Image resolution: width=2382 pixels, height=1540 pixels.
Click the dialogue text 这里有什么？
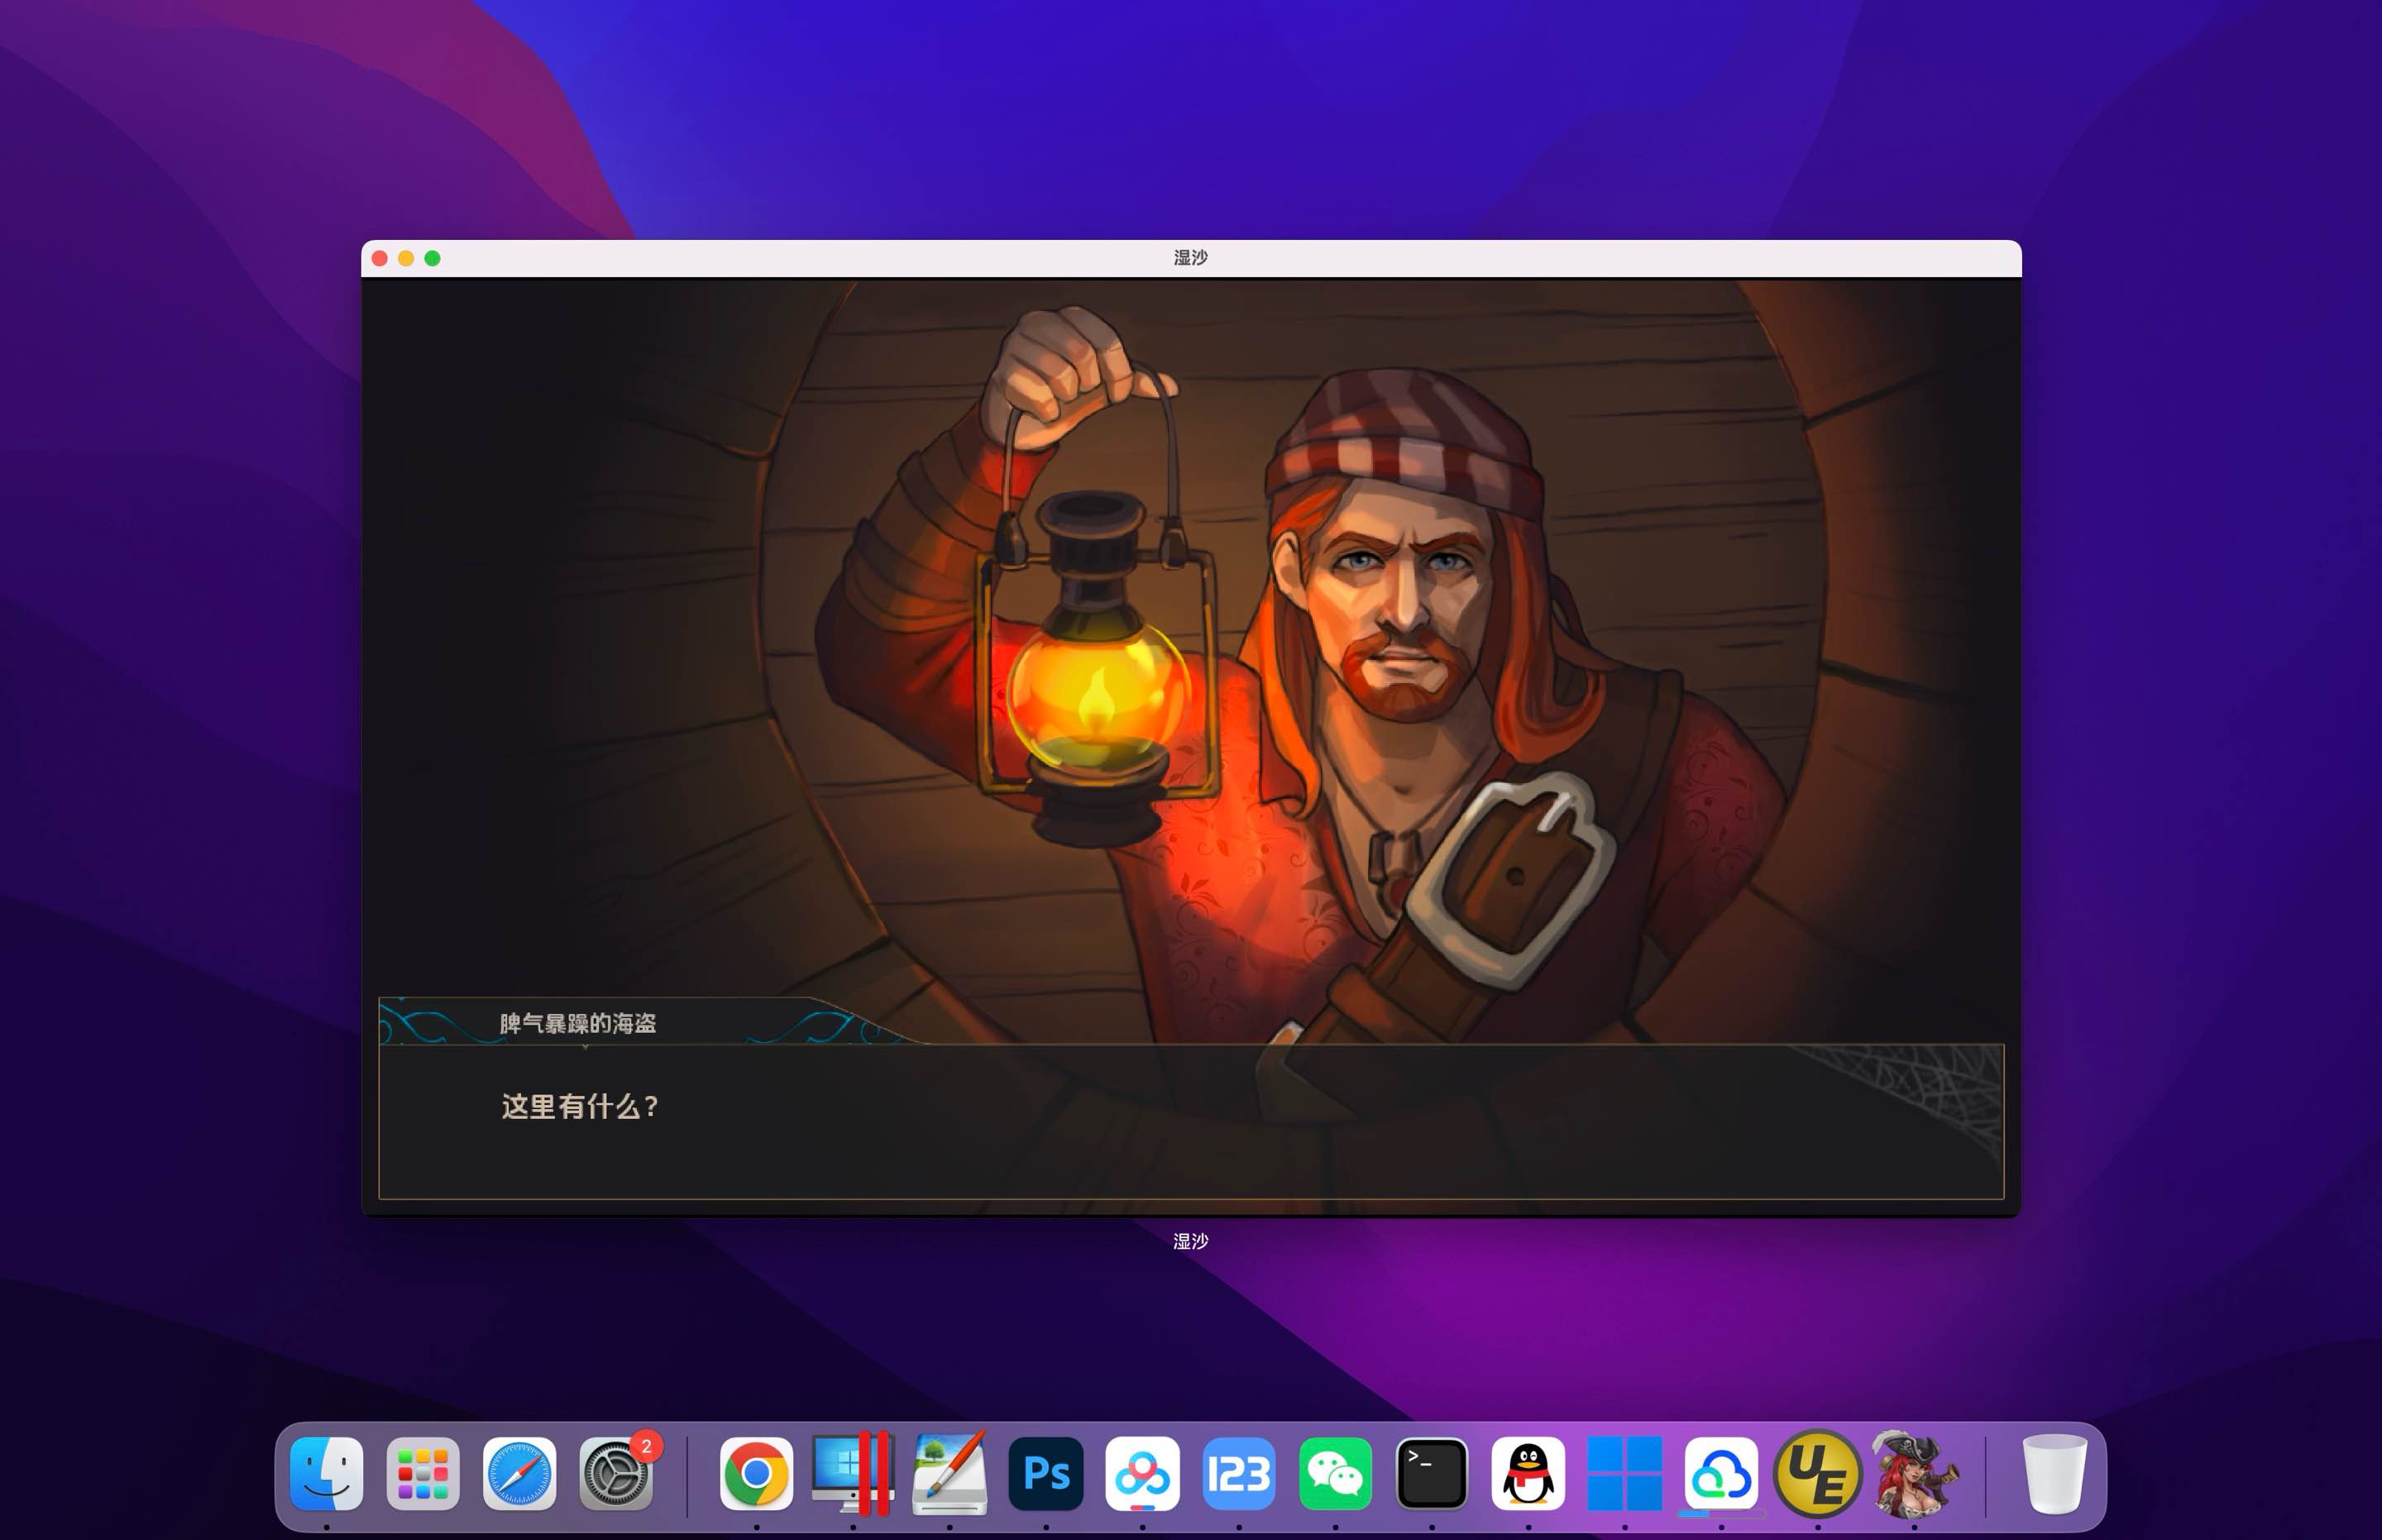tap(580, 1106)
